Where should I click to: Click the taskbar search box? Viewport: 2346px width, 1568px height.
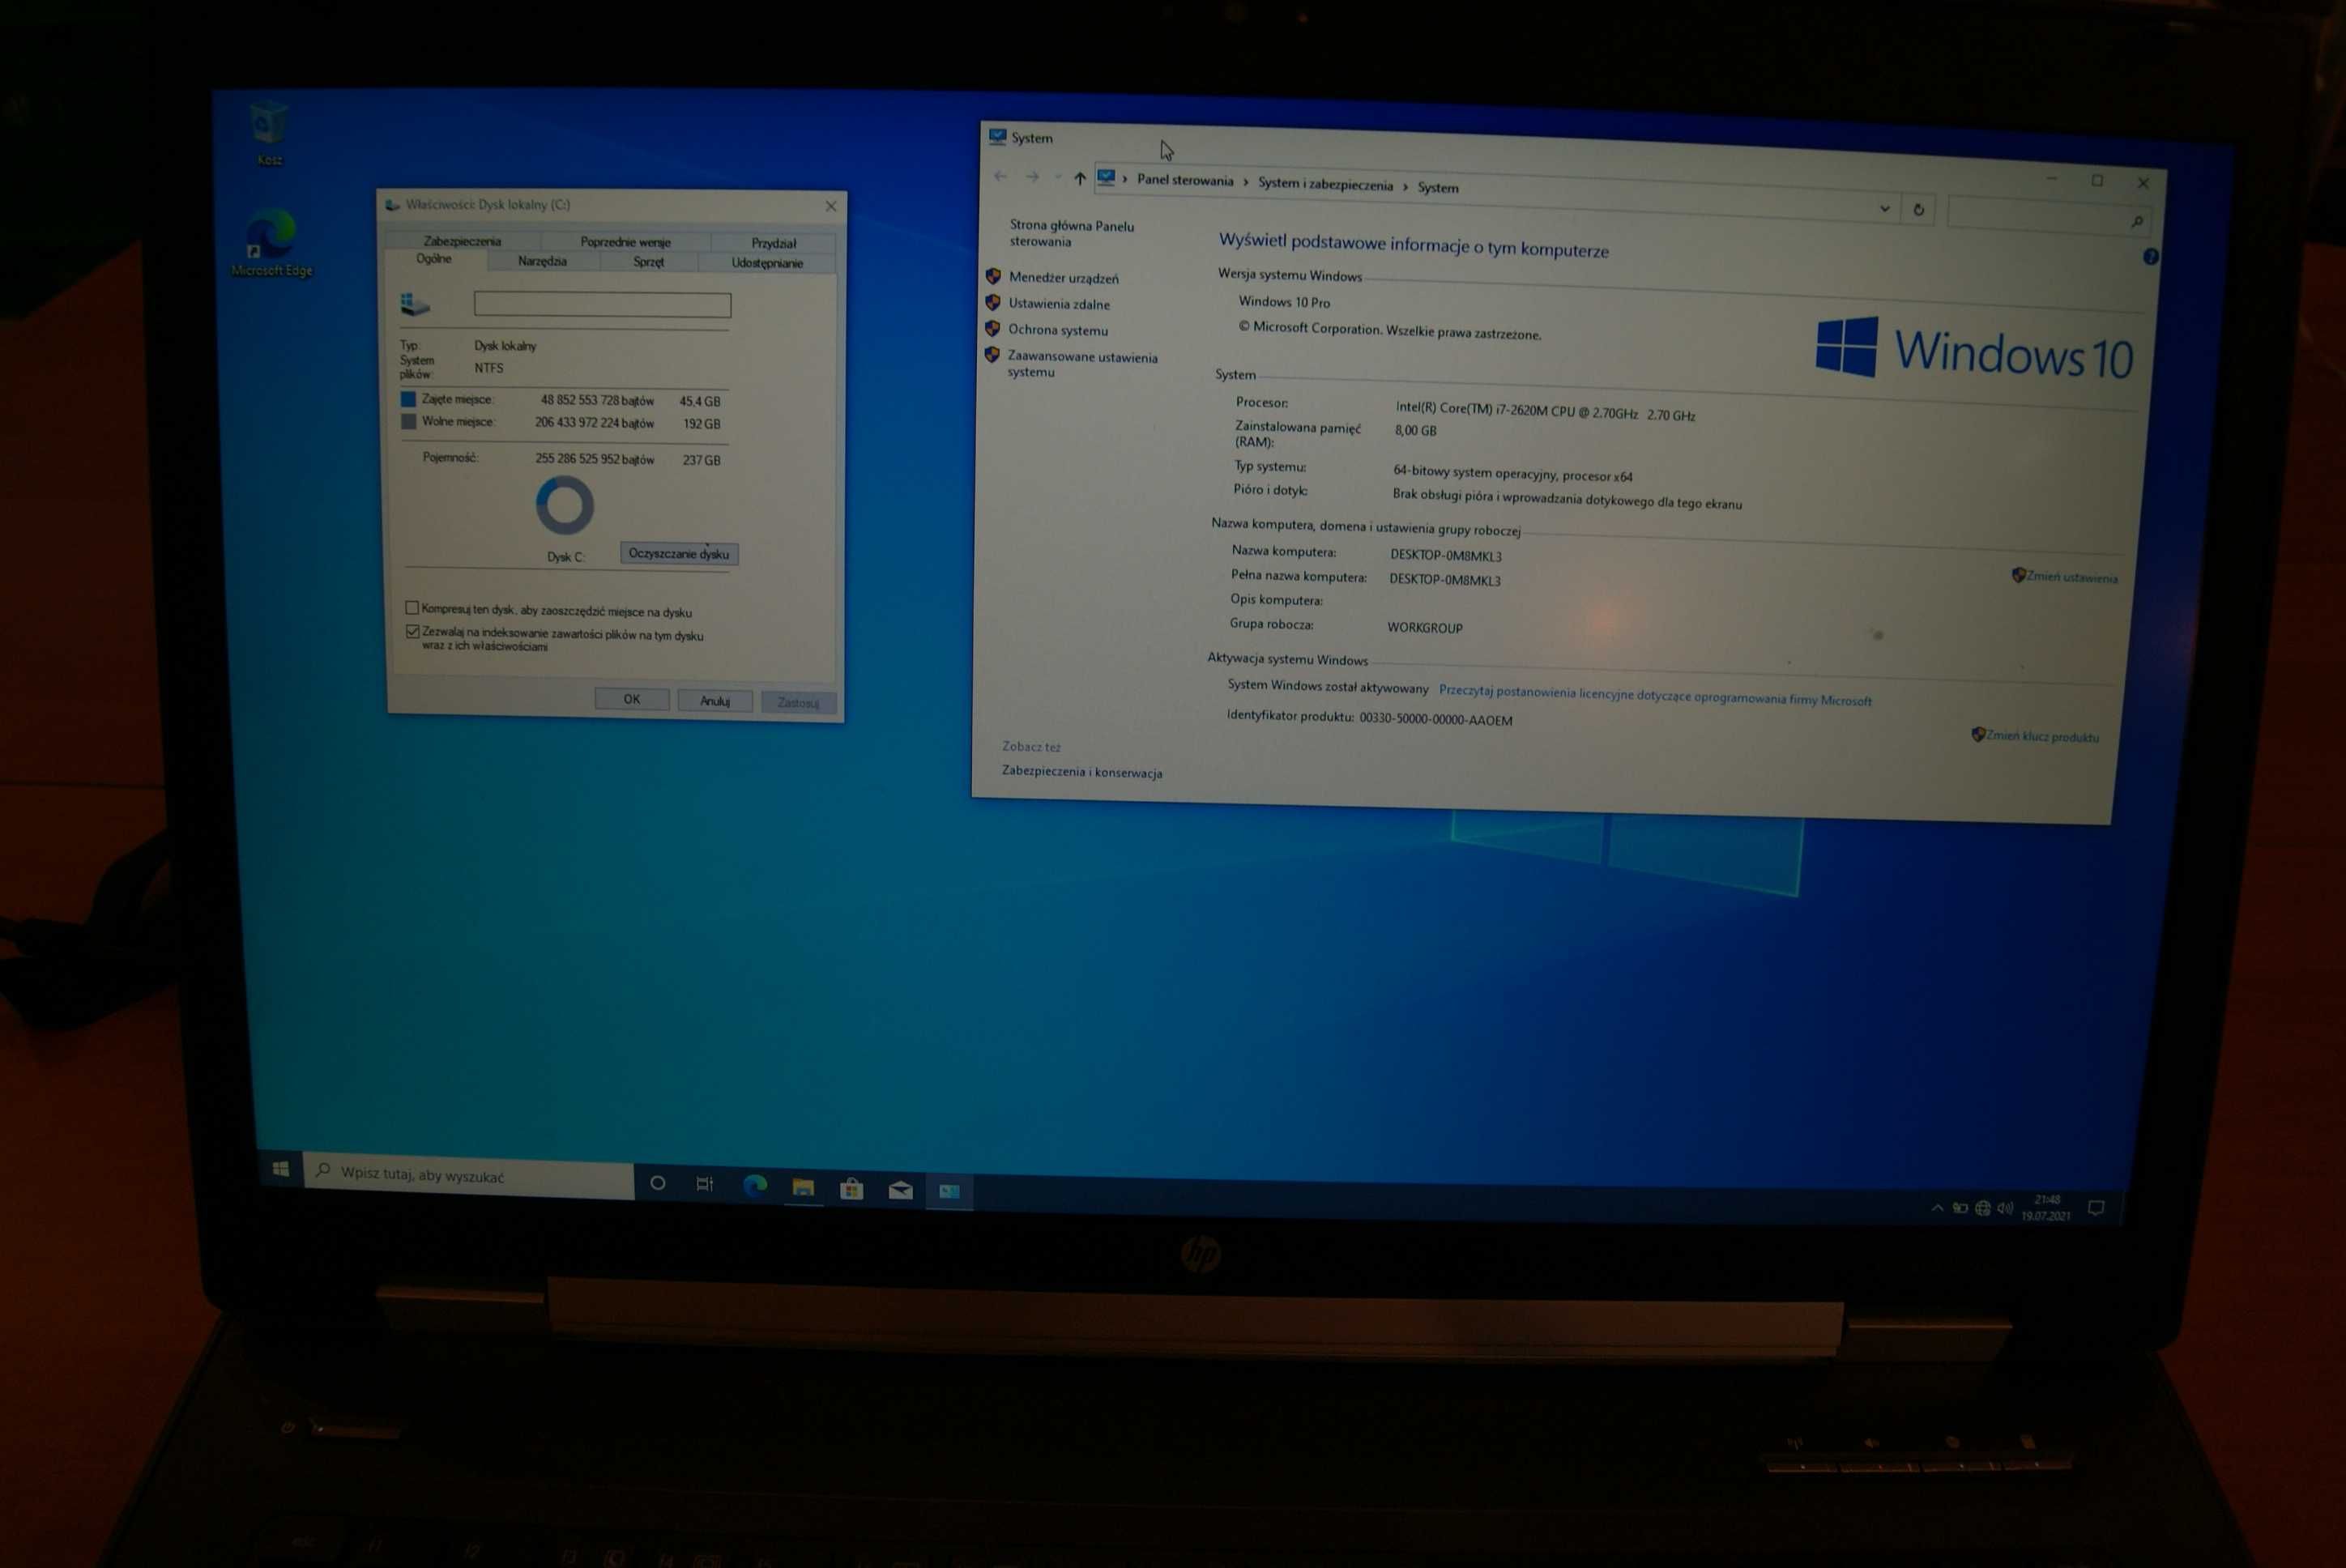[x=468, y=1175]
